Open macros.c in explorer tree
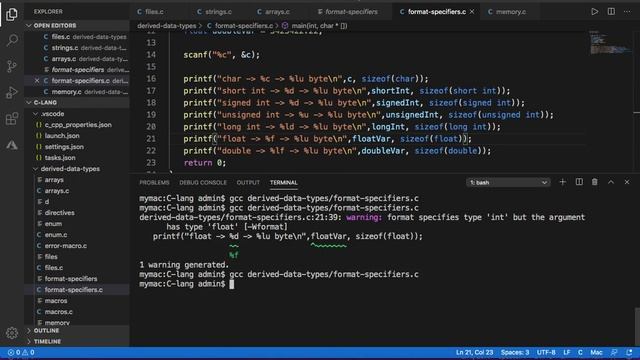This screenshot has width=640, height=360. pos(58,311)
